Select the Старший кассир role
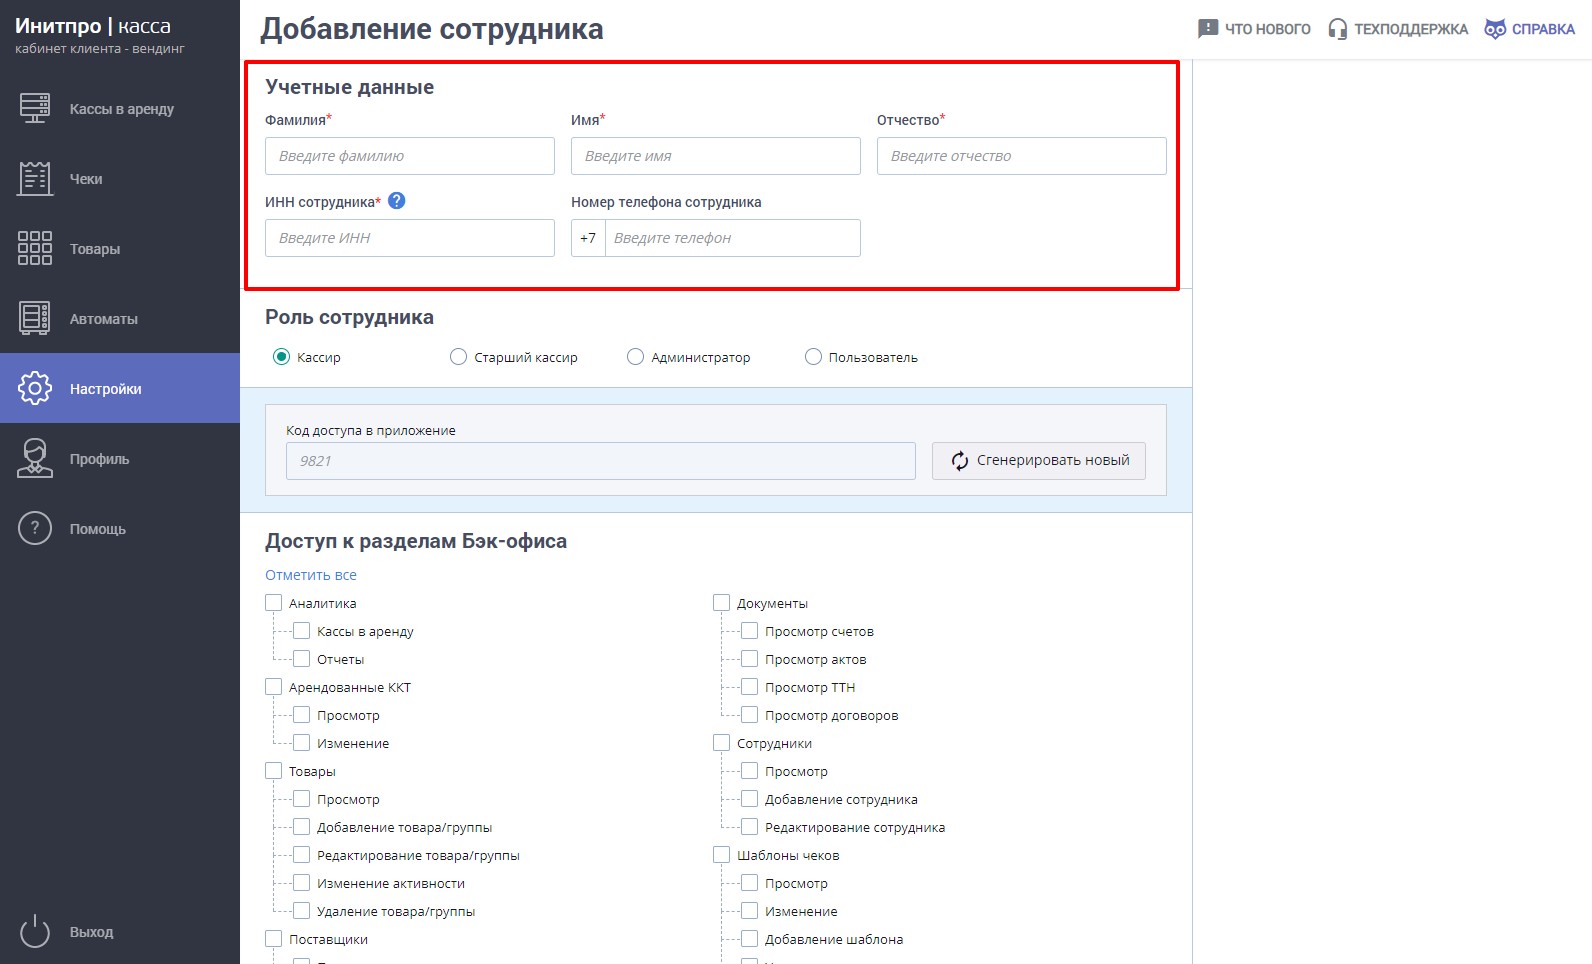The width and height of the screenshot is (1592, 964). click(x=458, y=357)
